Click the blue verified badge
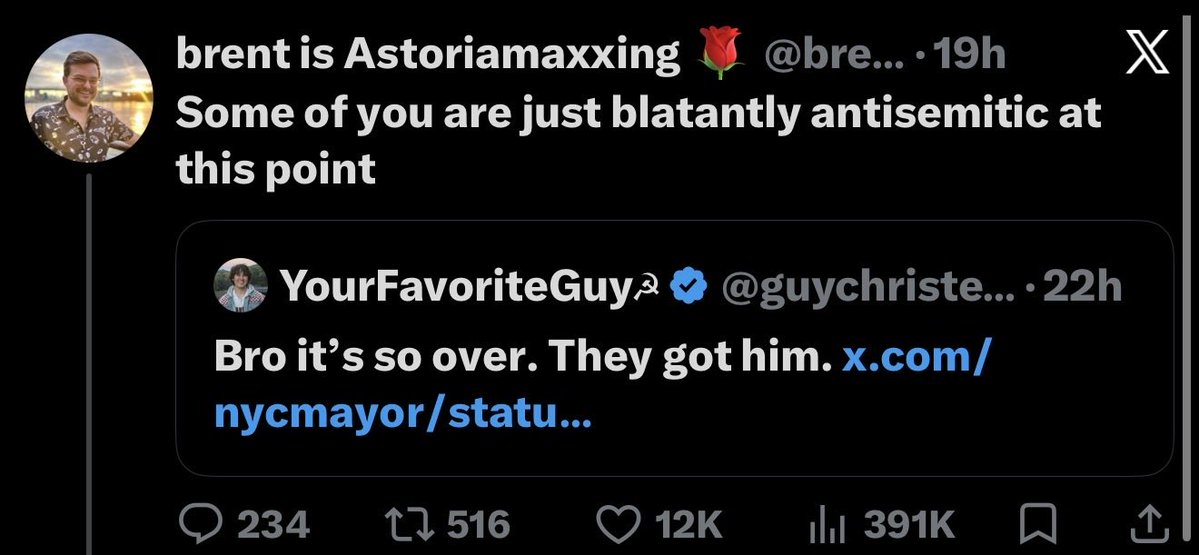The image size is (1199, 555). 688,286
